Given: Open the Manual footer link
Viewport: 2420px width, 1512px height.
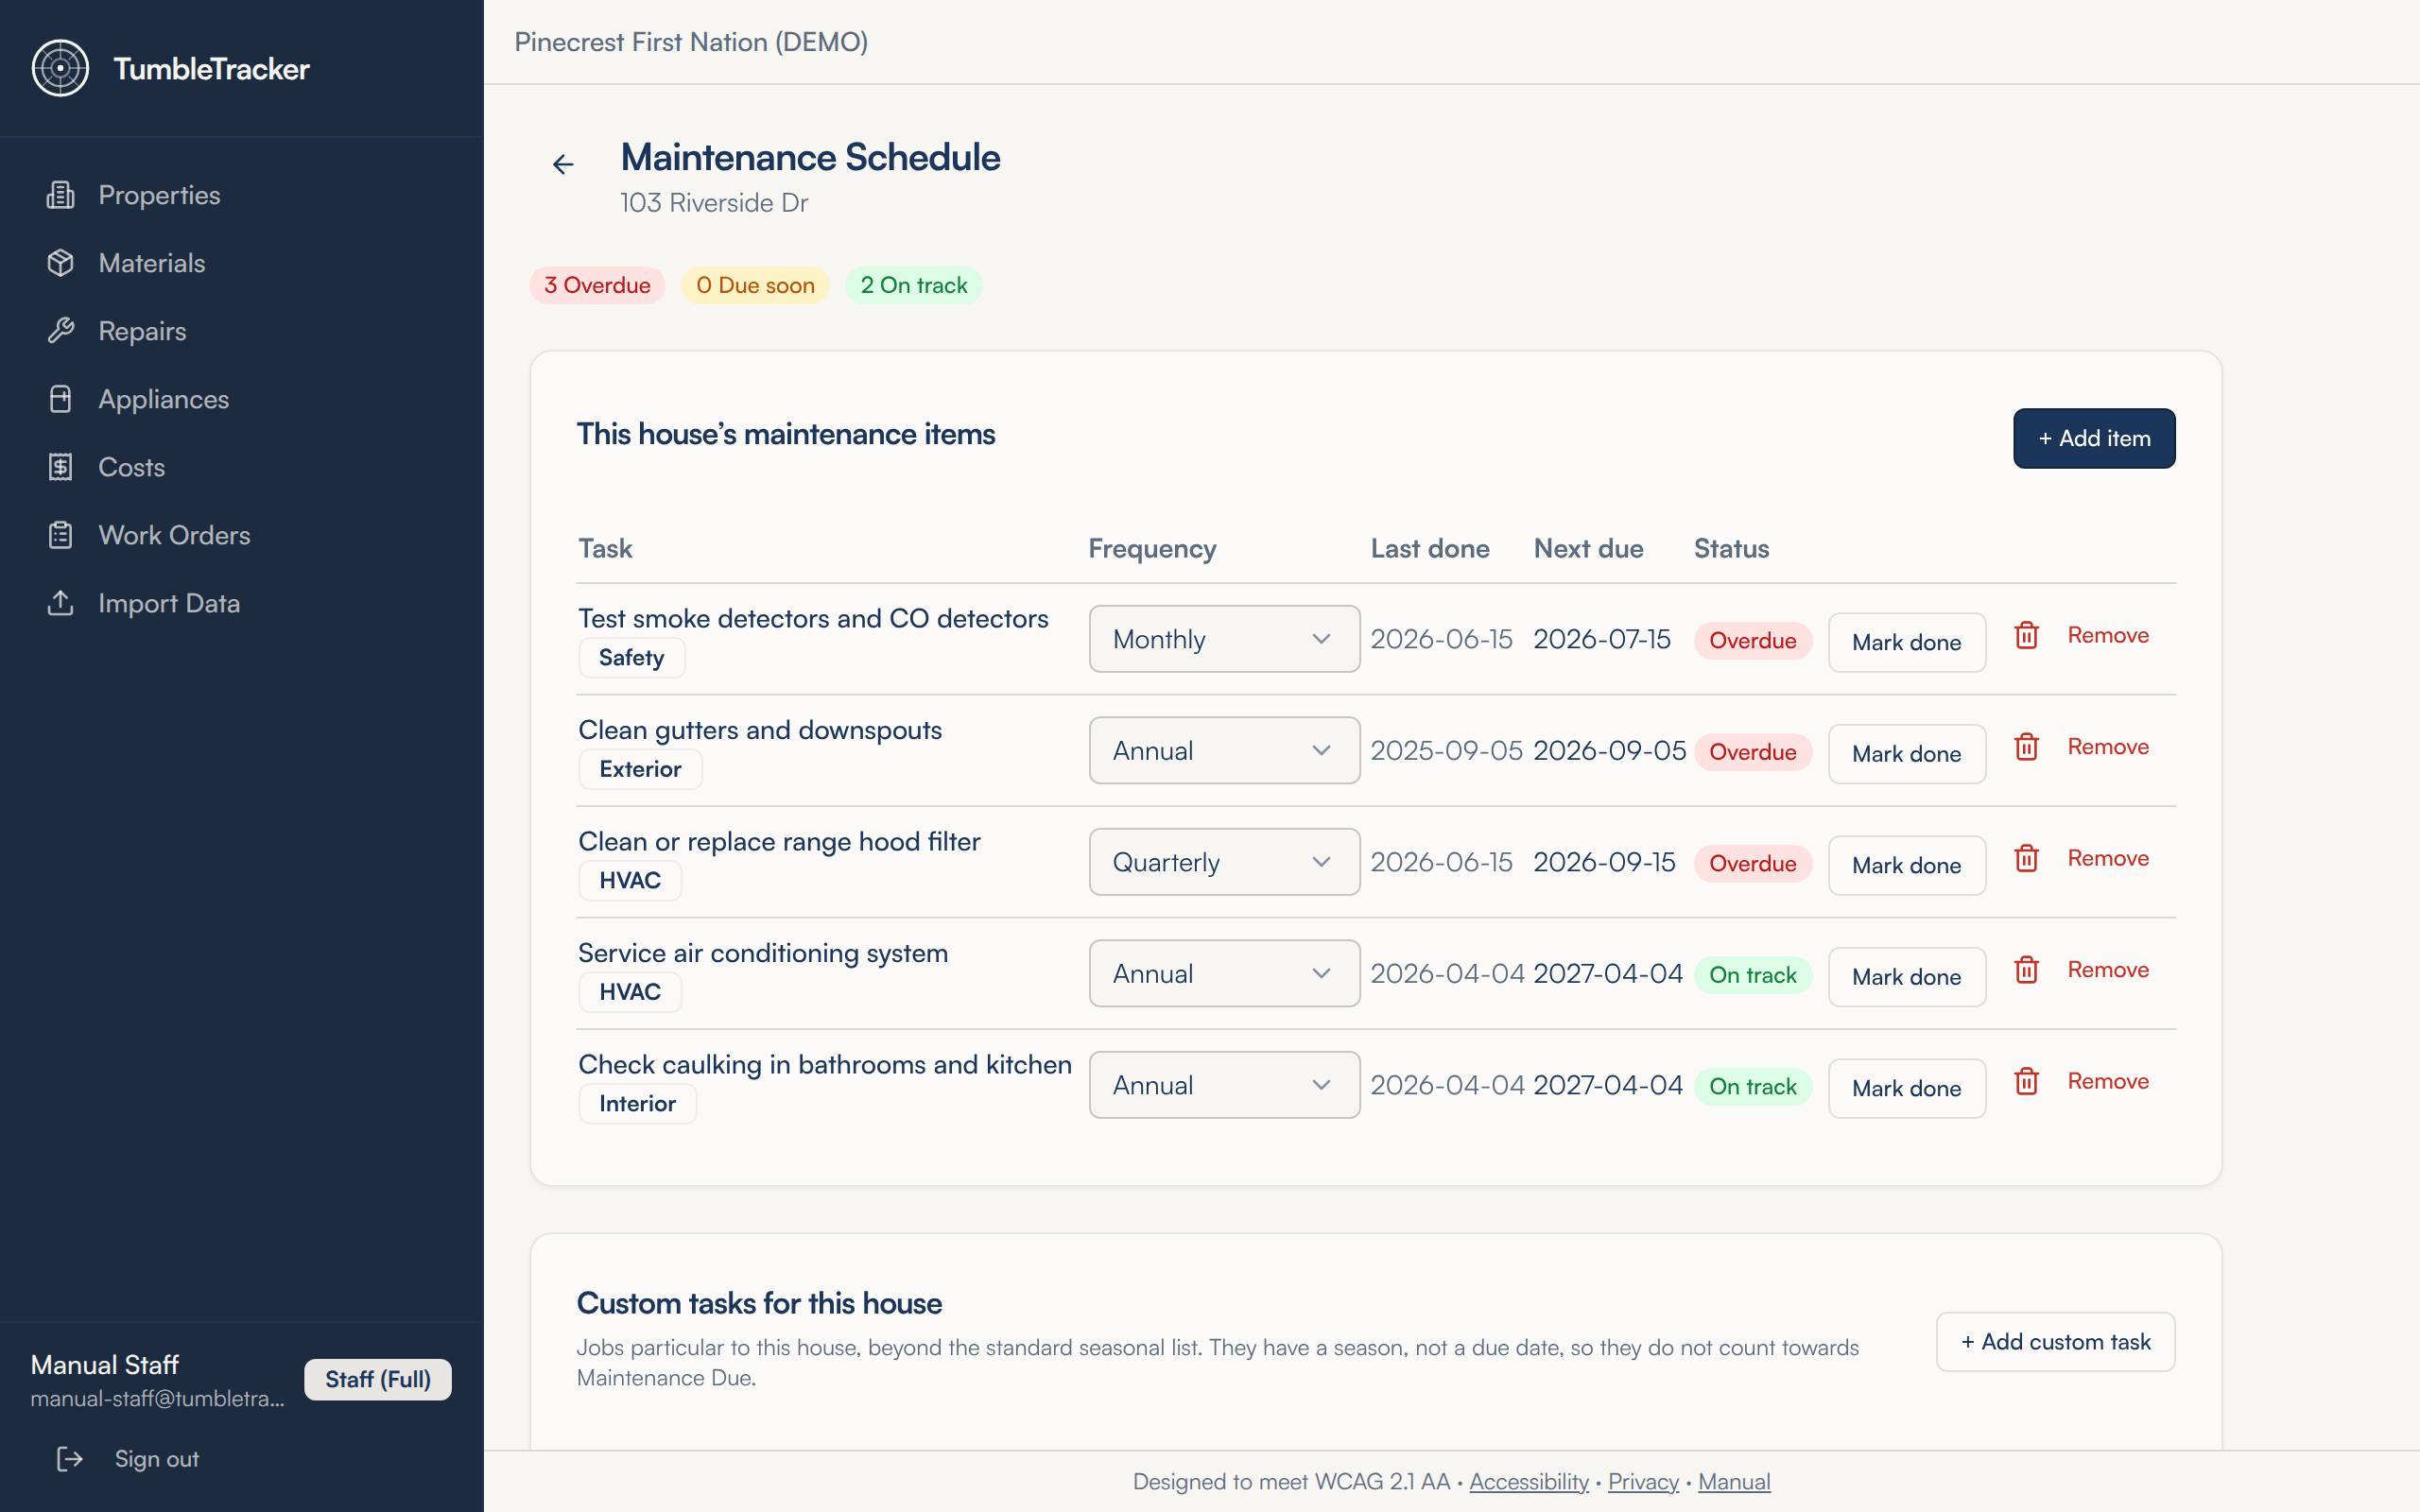Looking at the screenshot, I should click(x=1734, y=1481).
